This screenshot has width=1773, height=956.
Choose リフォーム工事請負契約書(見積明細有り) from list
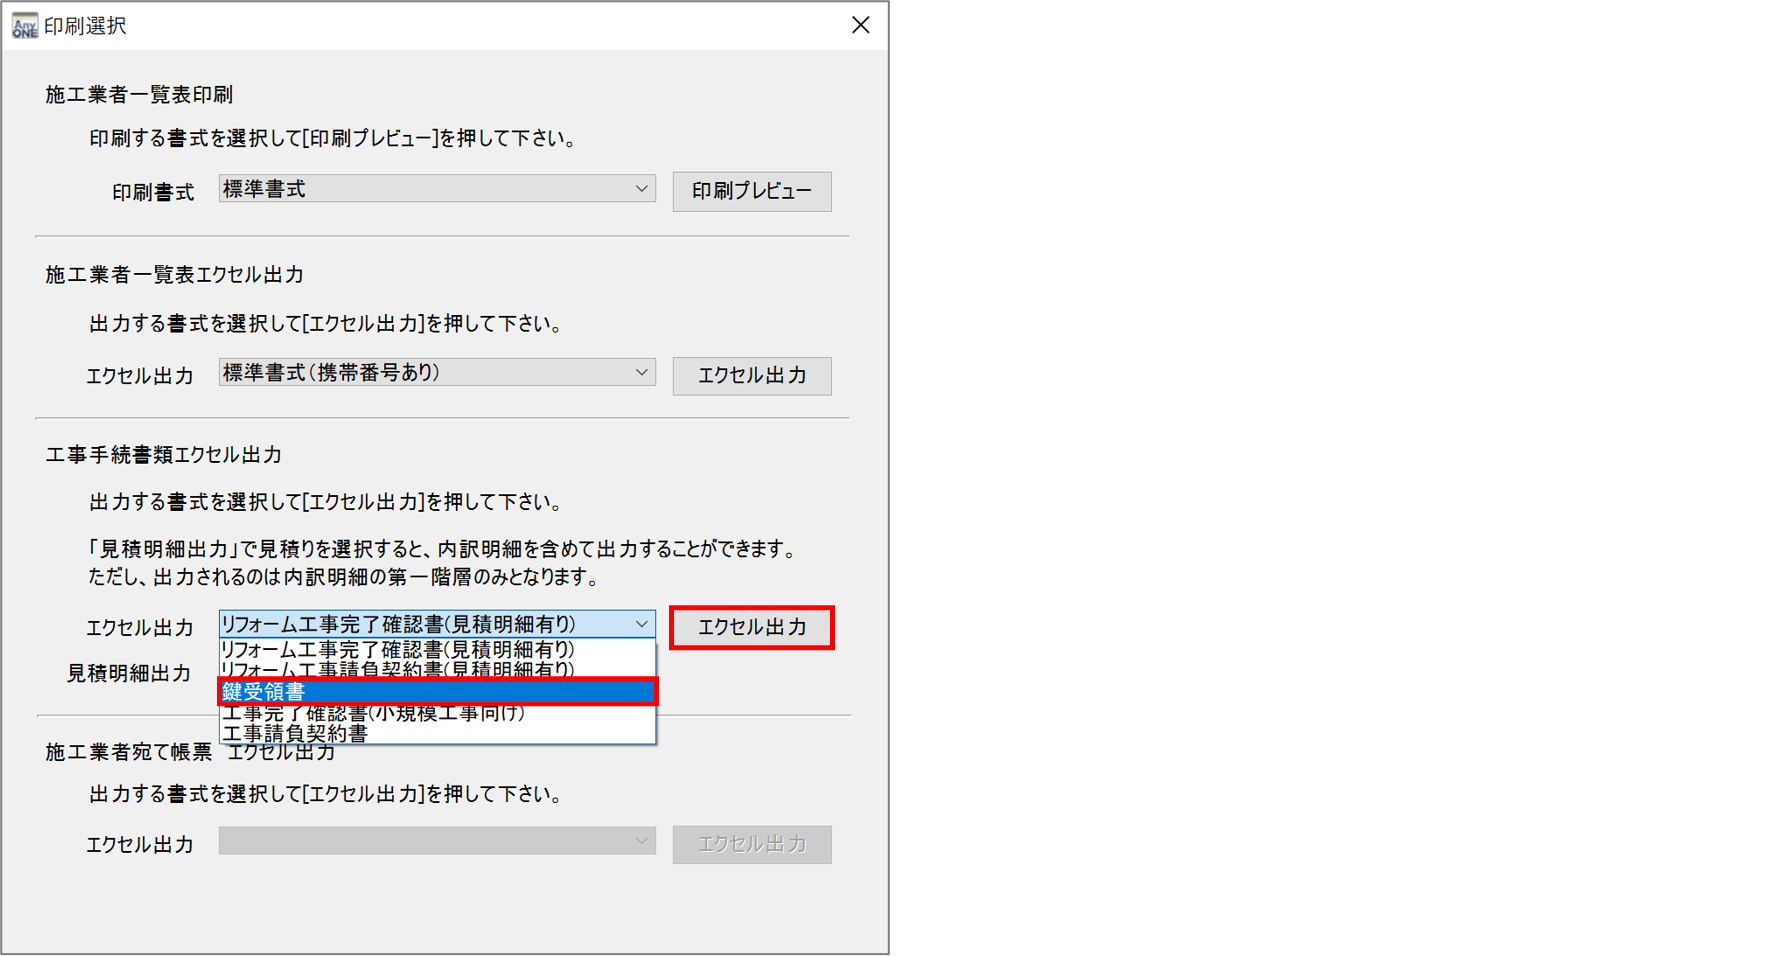point(400,670)
